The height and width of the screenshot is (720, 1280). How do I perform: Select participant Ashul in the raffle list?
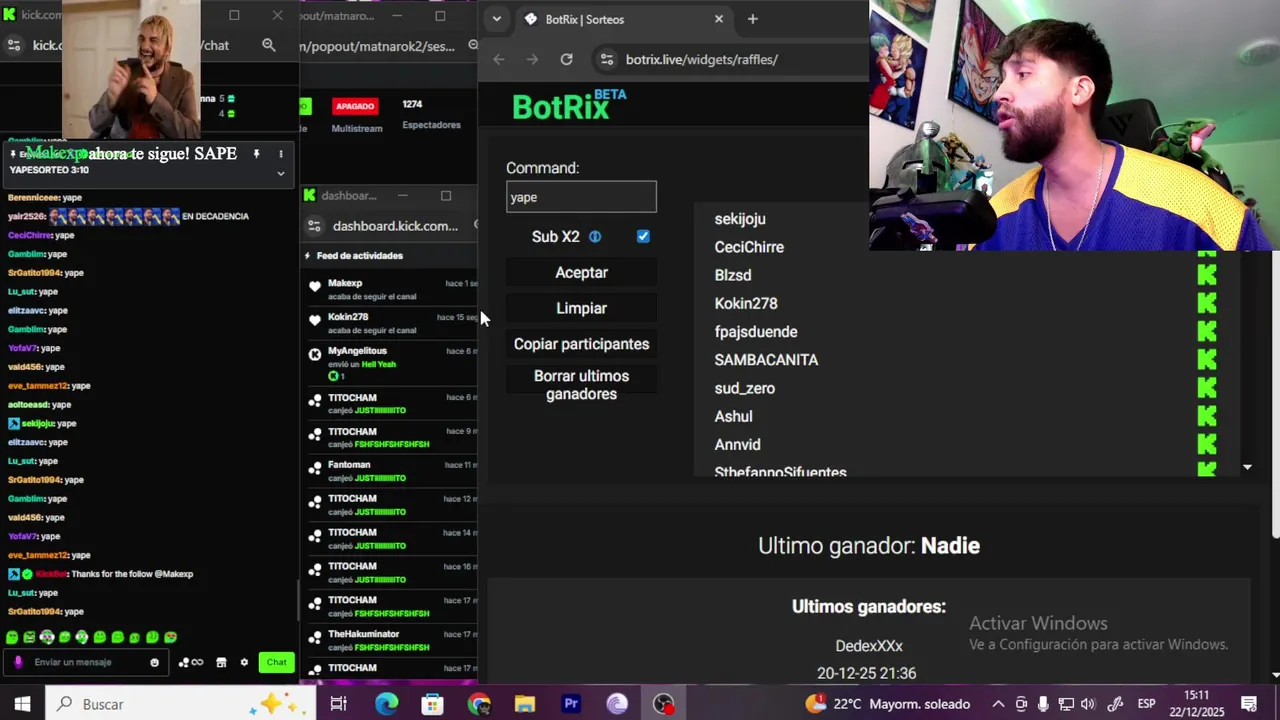tap(733, 416)
